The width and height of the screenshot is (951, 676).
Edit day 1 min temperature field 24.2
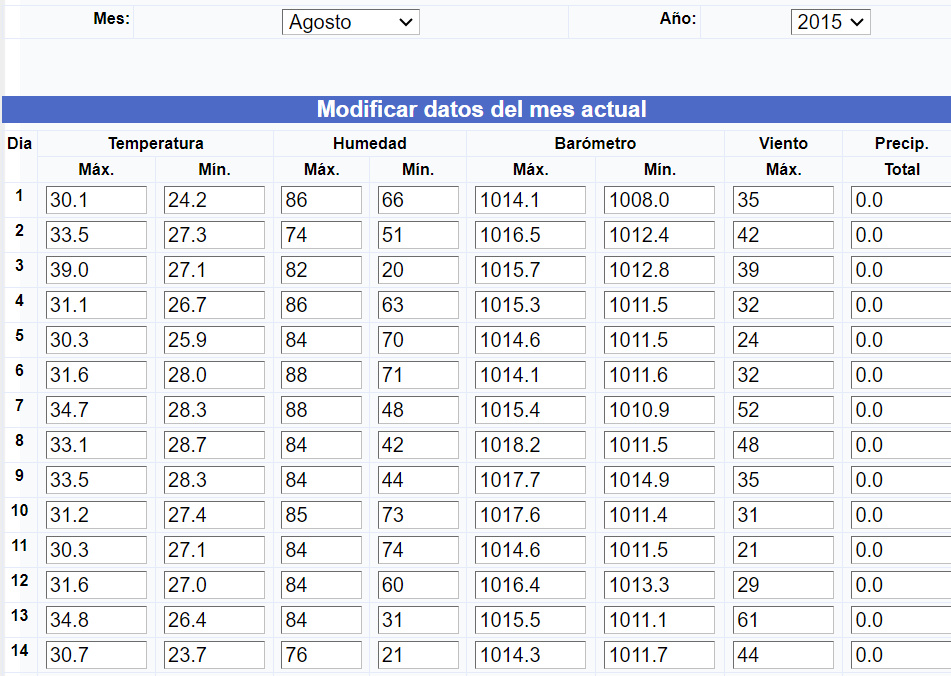[x=214, y=200]
